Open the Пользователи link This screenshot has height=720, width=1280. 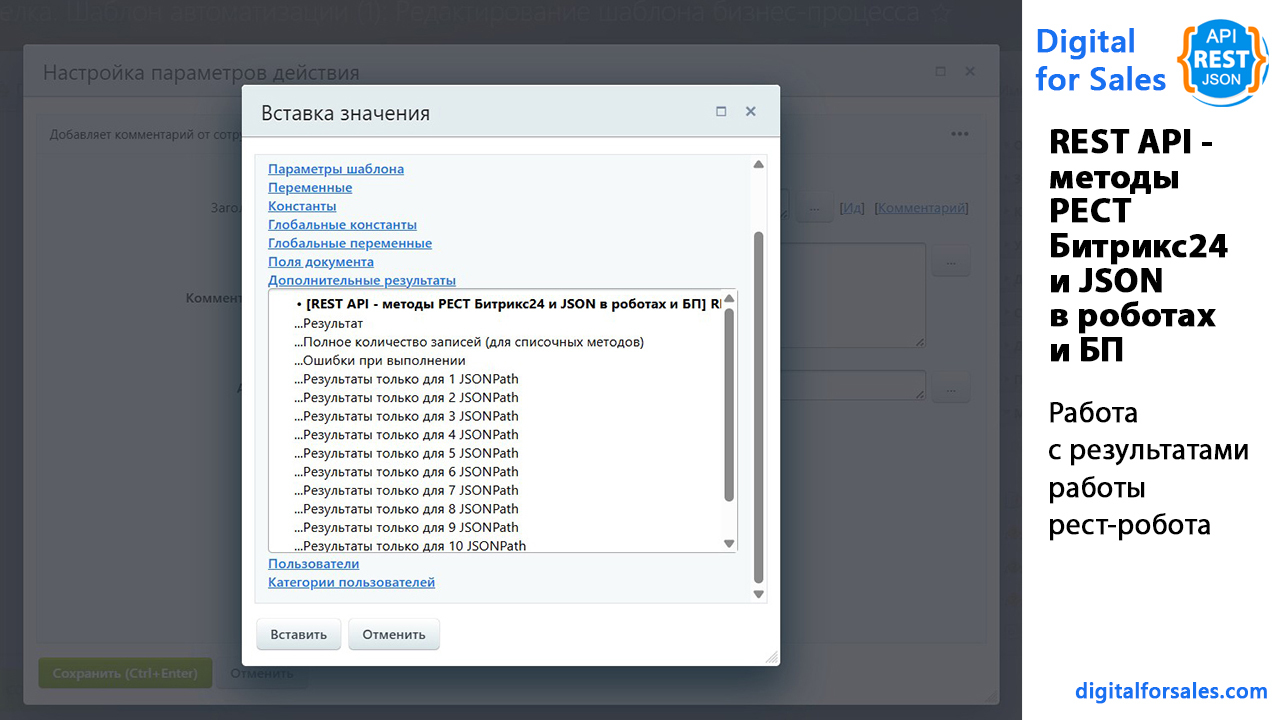click(x=314, y=564)
